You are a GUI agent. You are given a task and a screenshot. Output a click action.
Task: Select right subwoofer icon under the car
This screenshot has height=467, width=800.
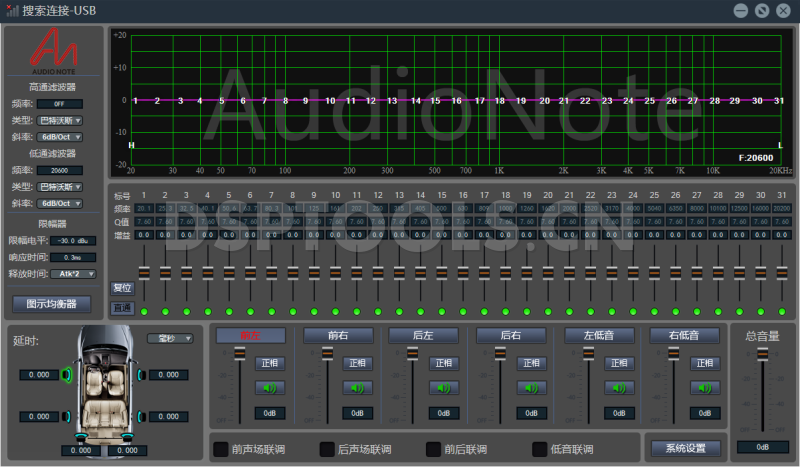coord(127,436)
